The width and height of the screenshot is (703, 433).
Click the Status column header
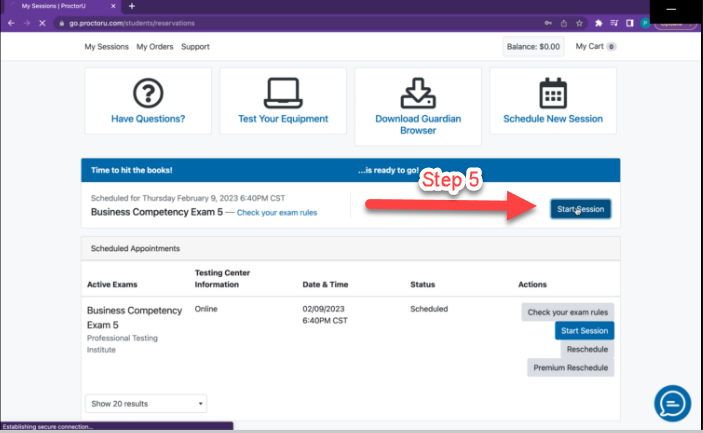[x=422, y=285]
